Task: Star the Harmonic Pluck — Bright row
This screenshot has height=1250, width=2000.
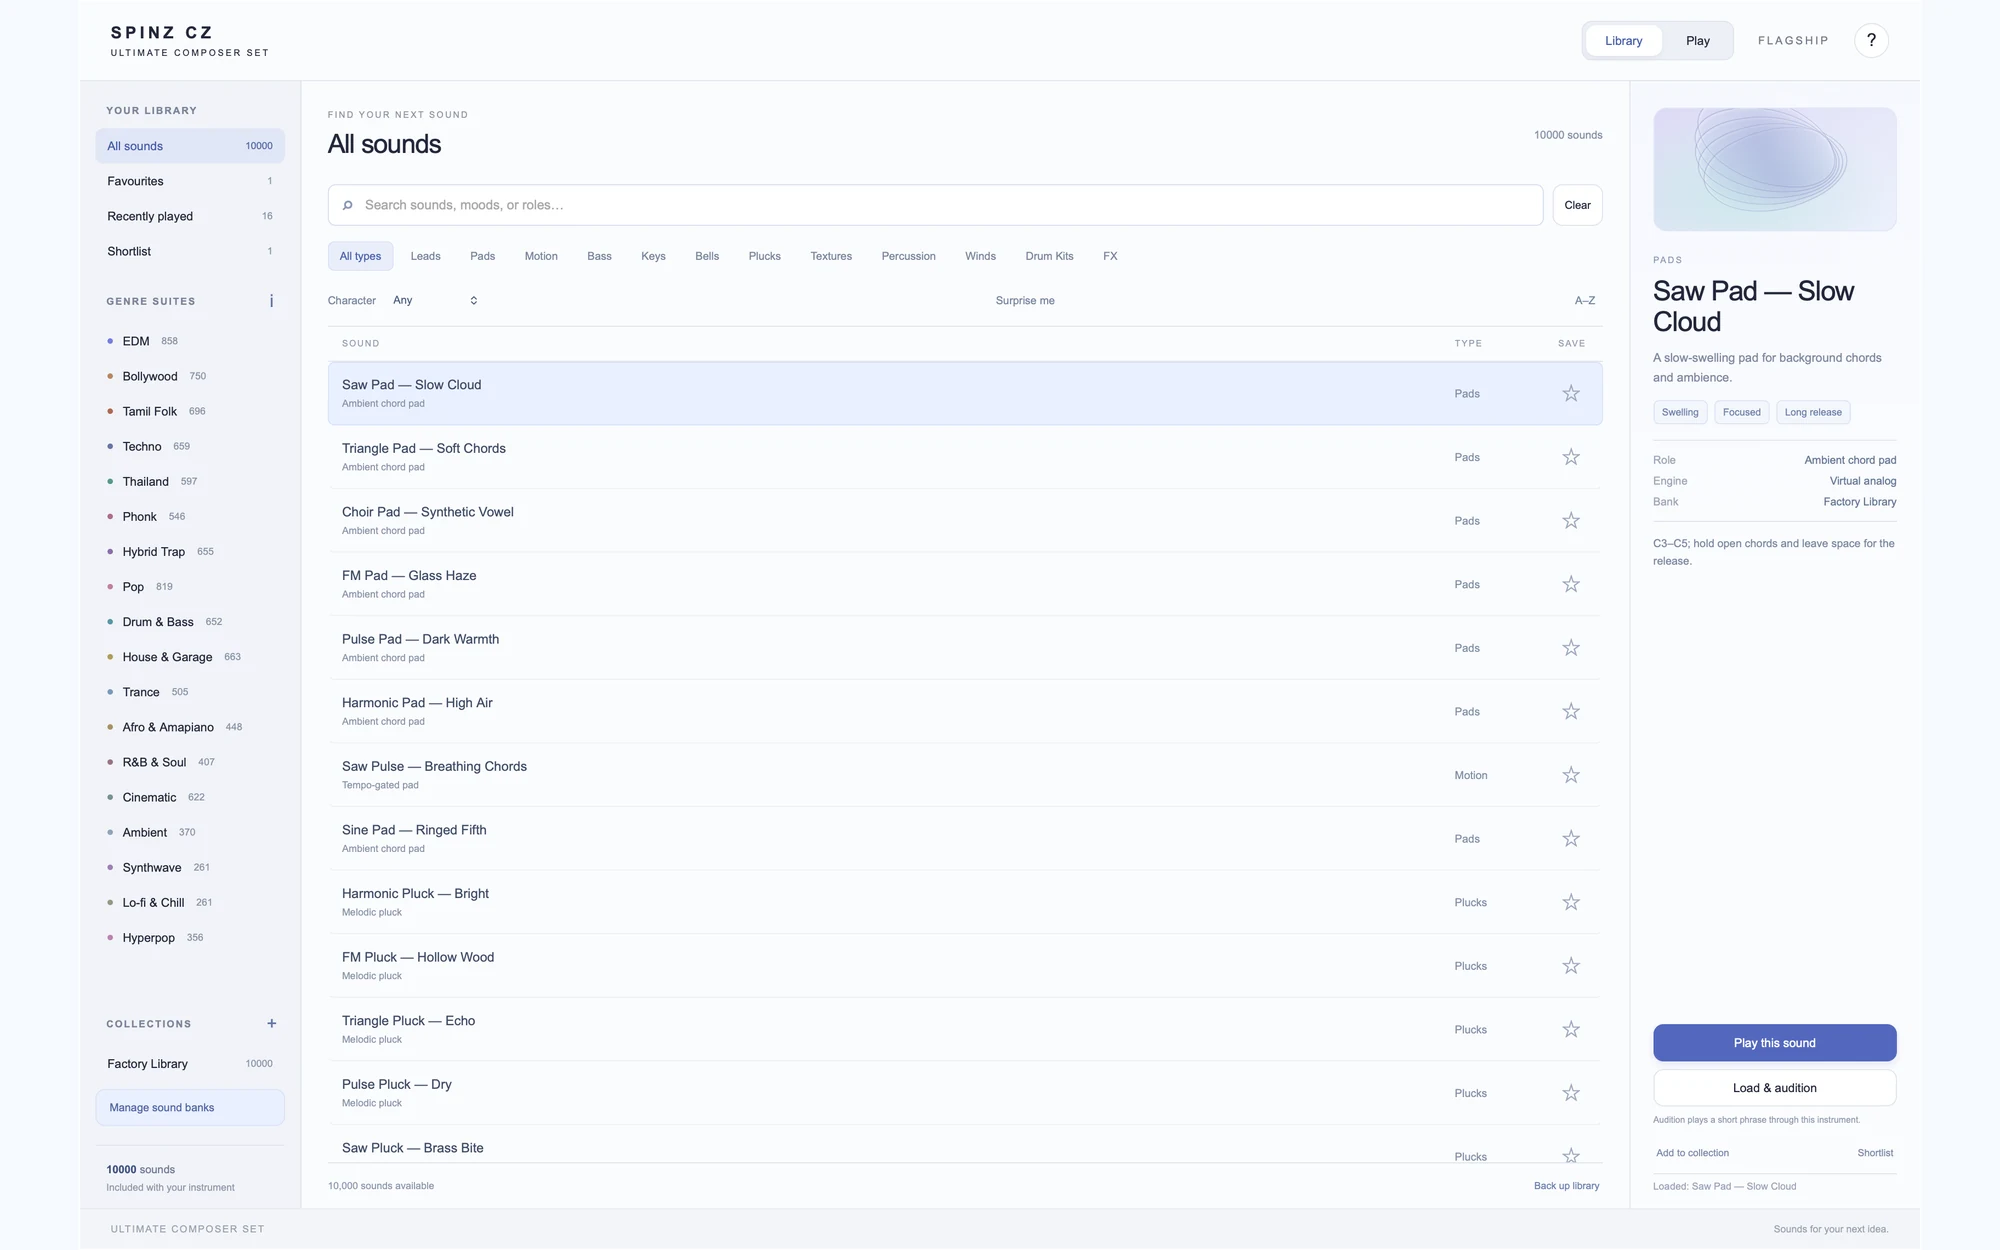Action: [1571, 902]
